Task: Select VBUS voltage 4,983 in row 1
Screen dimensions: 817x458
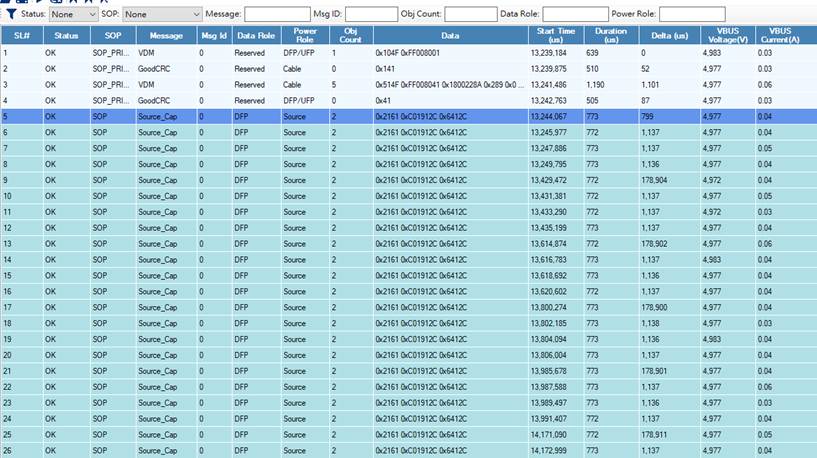Action: tap(712, 53)
